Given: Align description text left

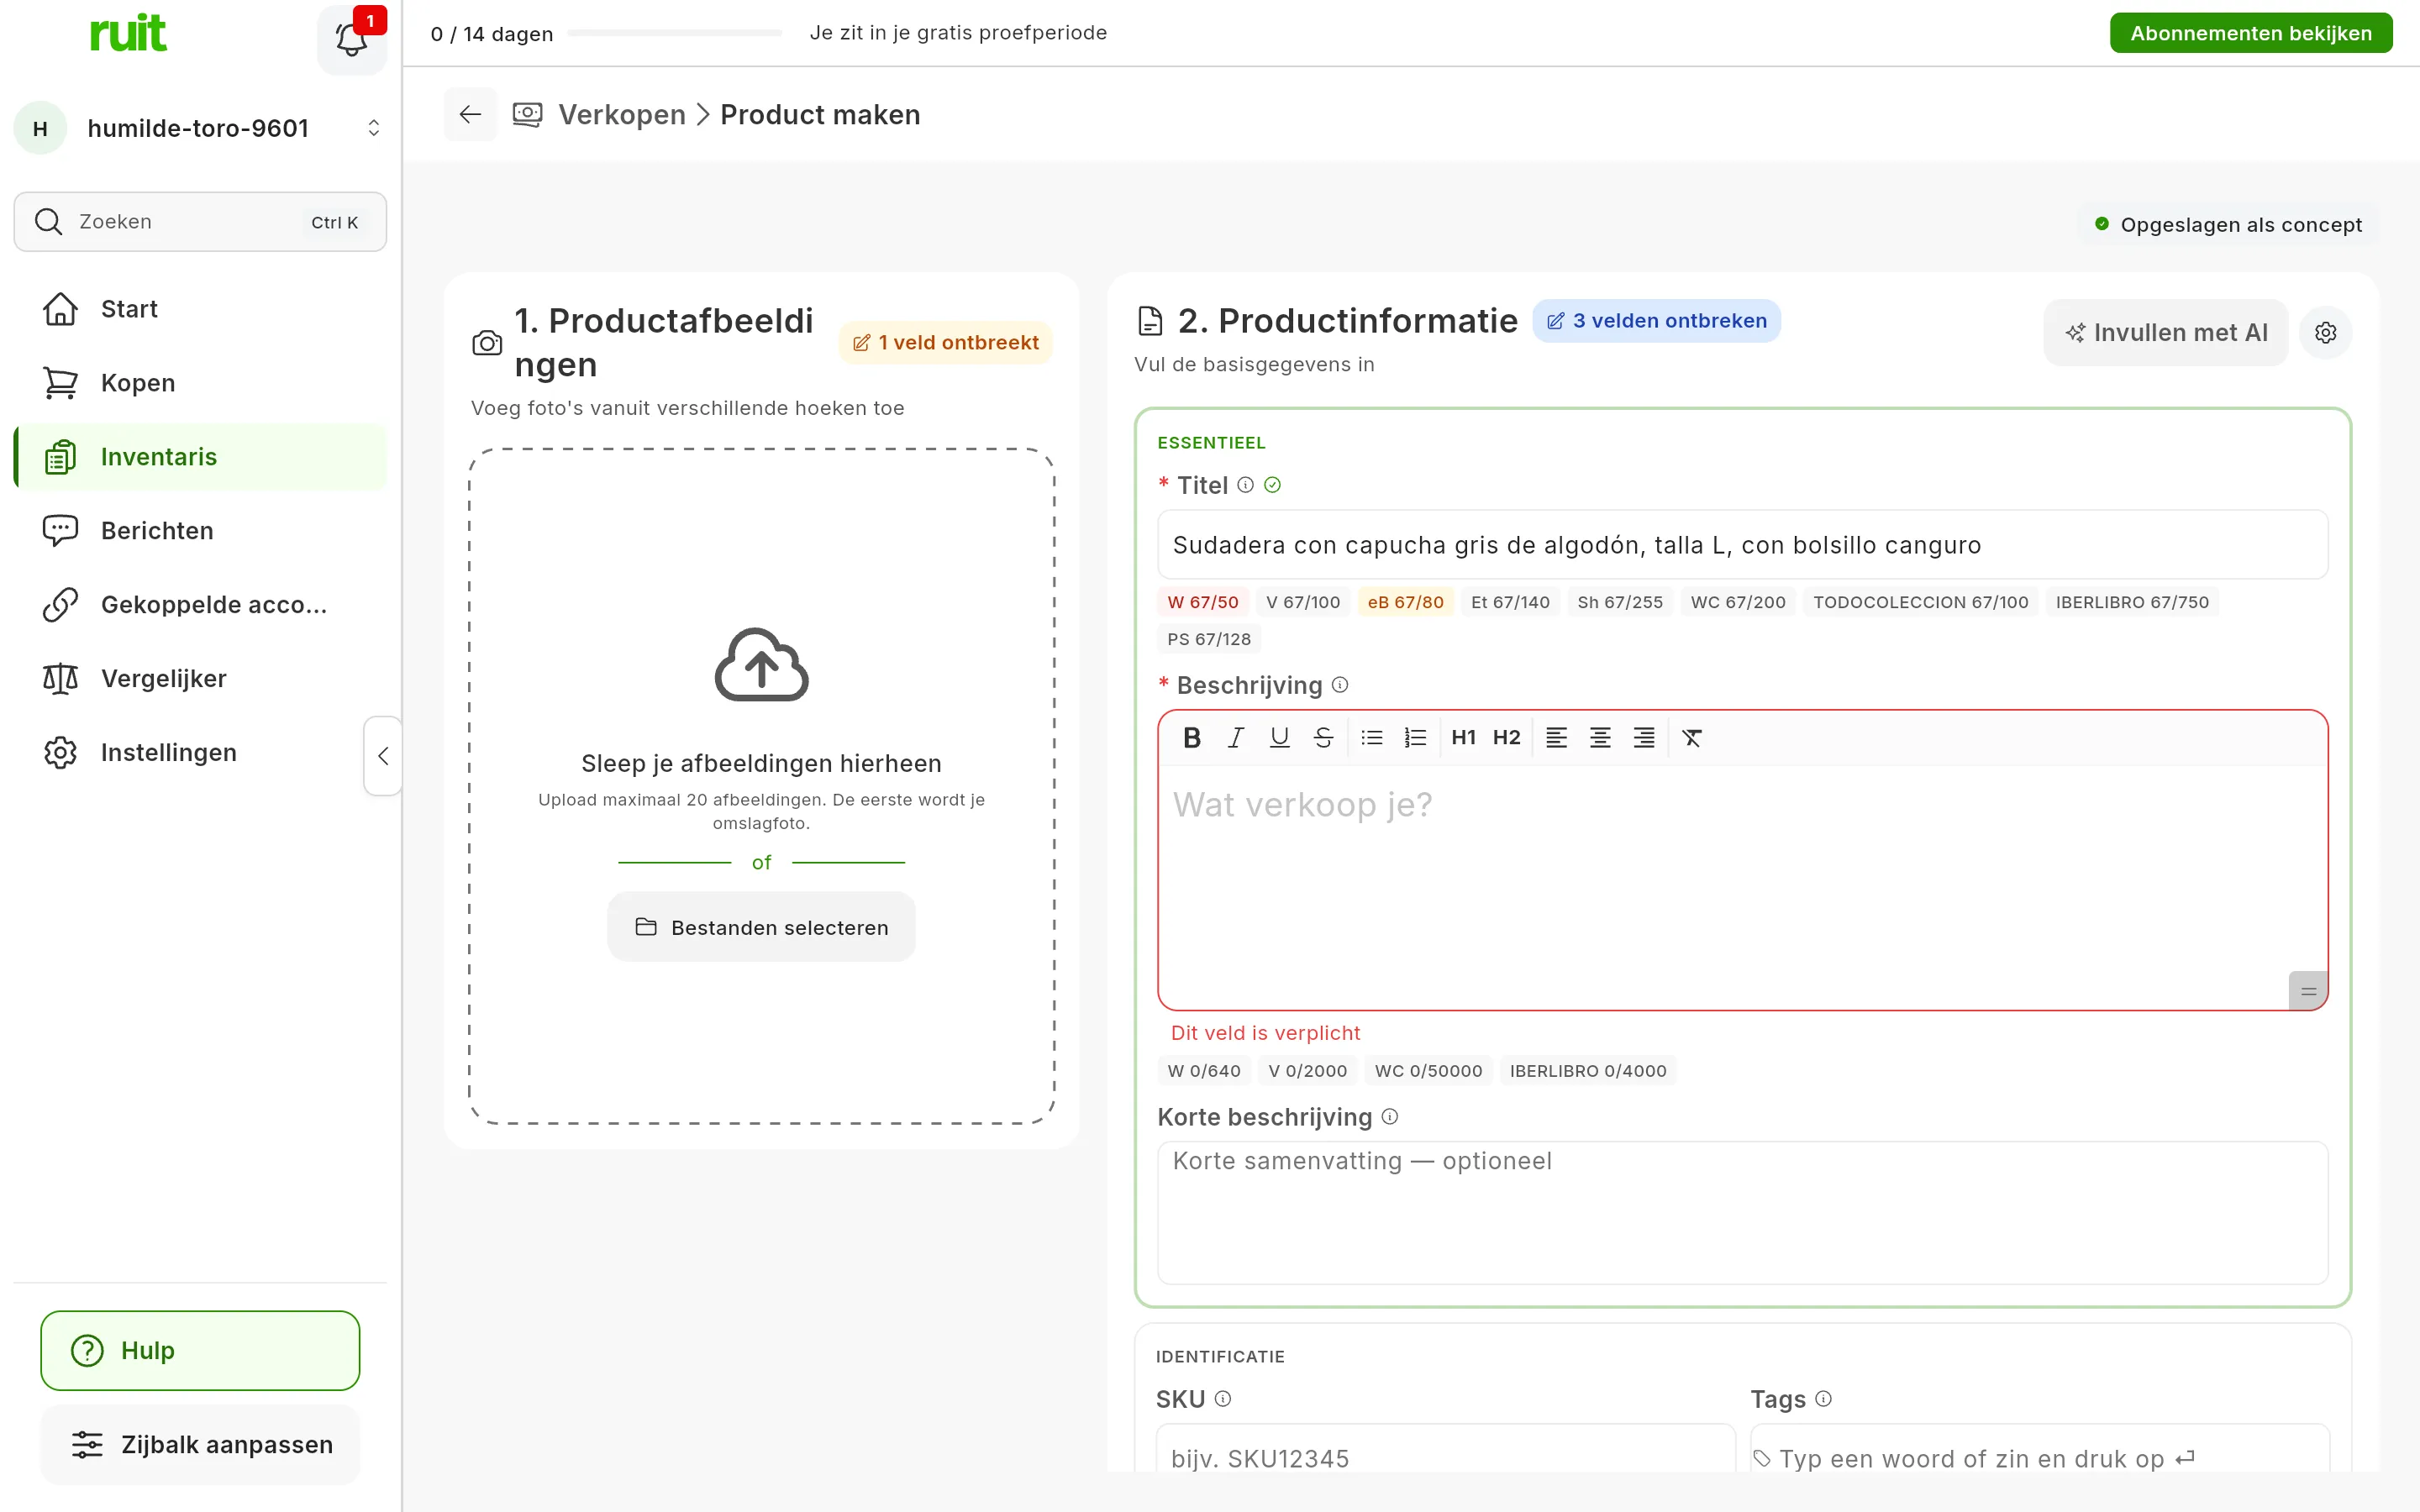Looking at the screenshot, I should tap(1556, 738).
